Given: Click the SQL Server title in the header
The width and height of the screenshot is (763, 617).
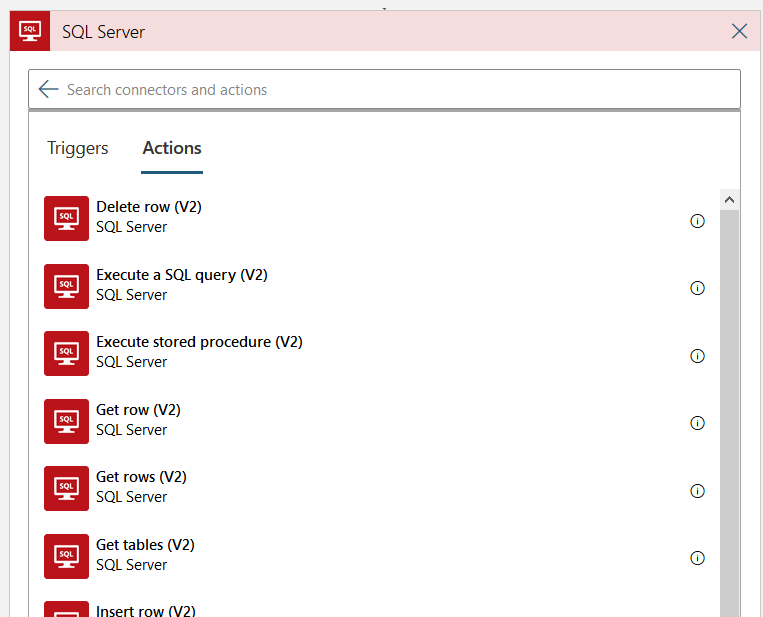Looking at the screenshot, I should [103, 32].
